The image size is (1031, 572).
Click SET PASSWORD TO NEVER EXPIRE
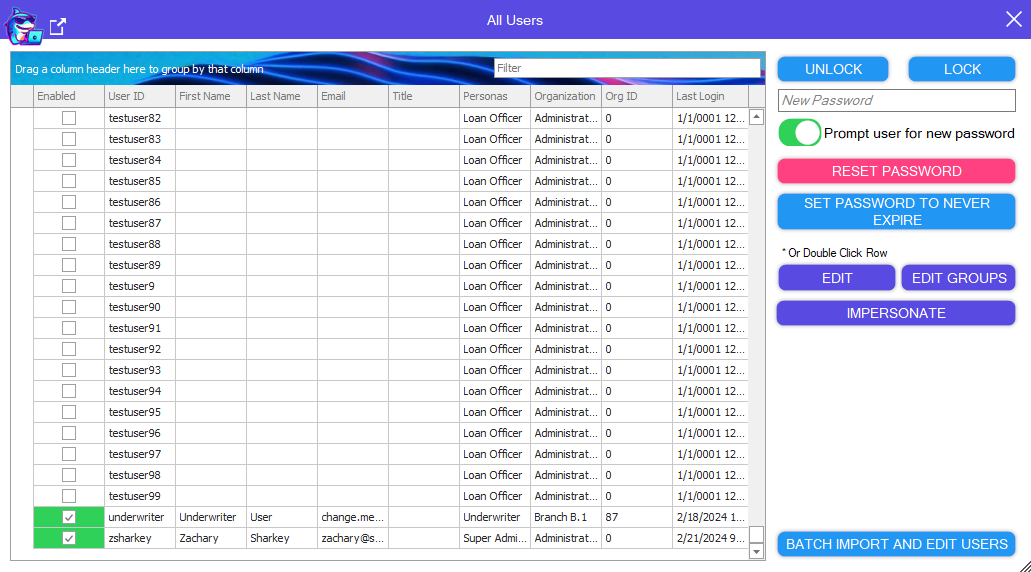(x=896, y=211)
